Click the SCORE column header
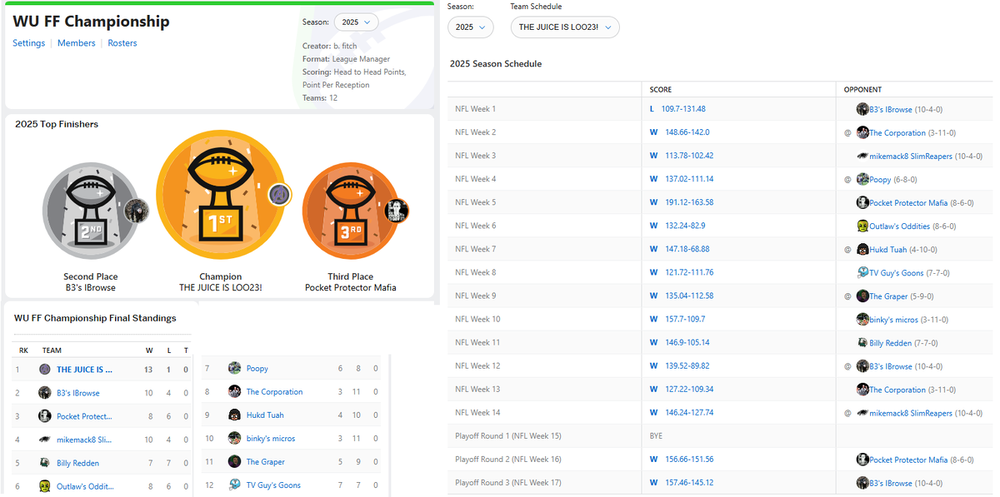 click(660, 90)
